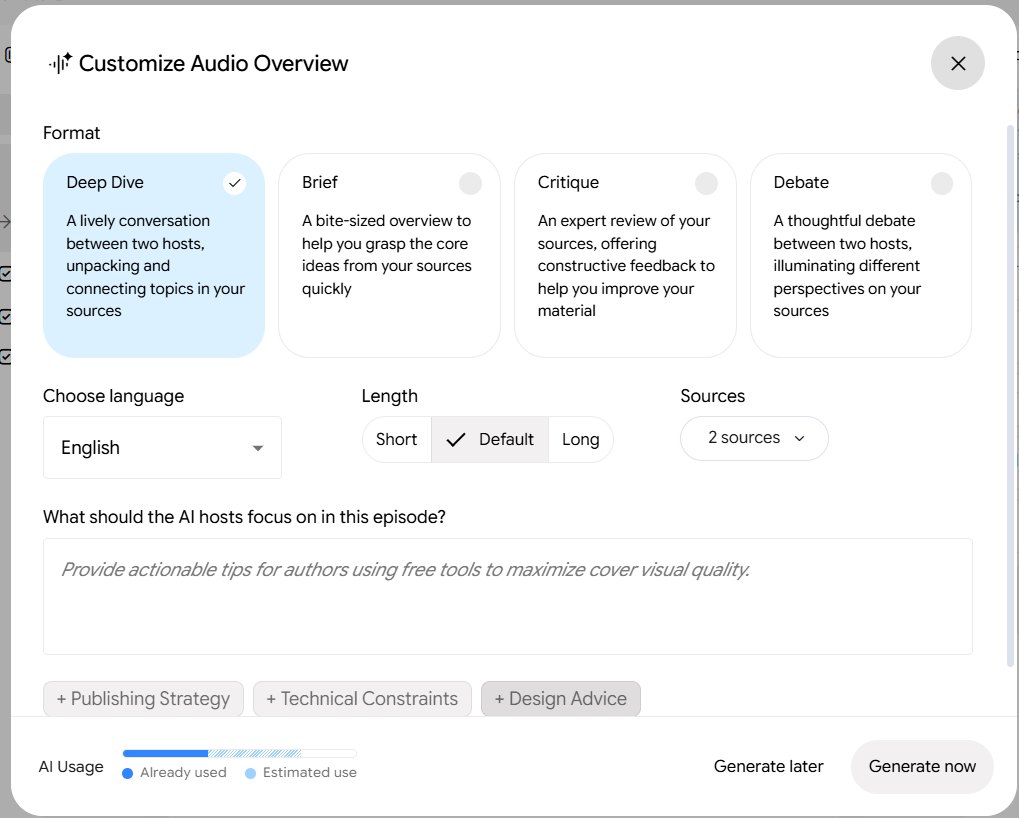Pick the Critique format card

pos(625,255)
